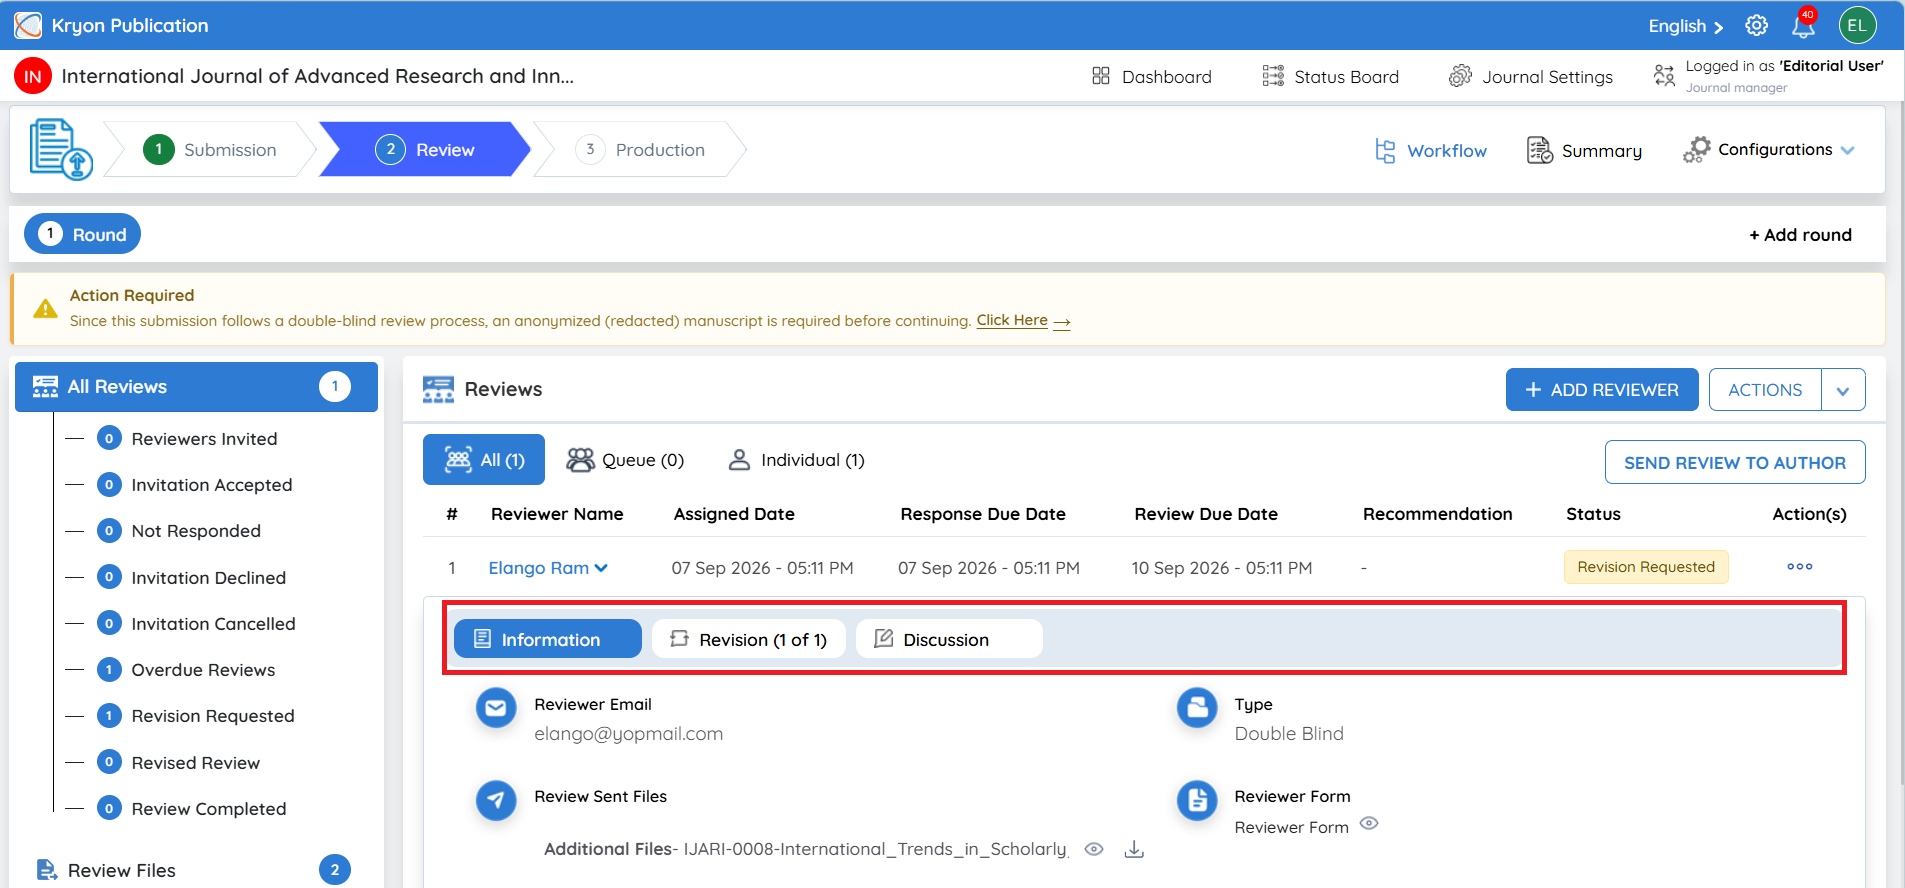Image resolution: width=1905 pixels, height=888 pixels.
Task: Download the Additional Files manuscript
Action: [1134, 849]
